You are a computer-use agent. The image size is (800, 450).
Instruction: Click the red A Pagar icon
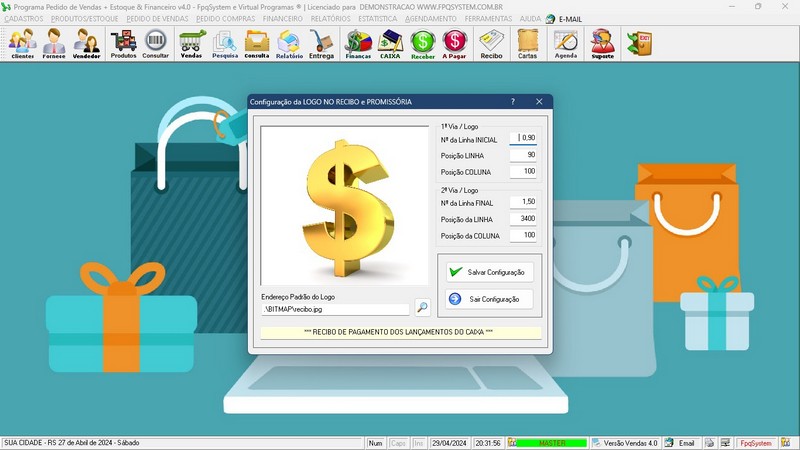pos(454,44)
